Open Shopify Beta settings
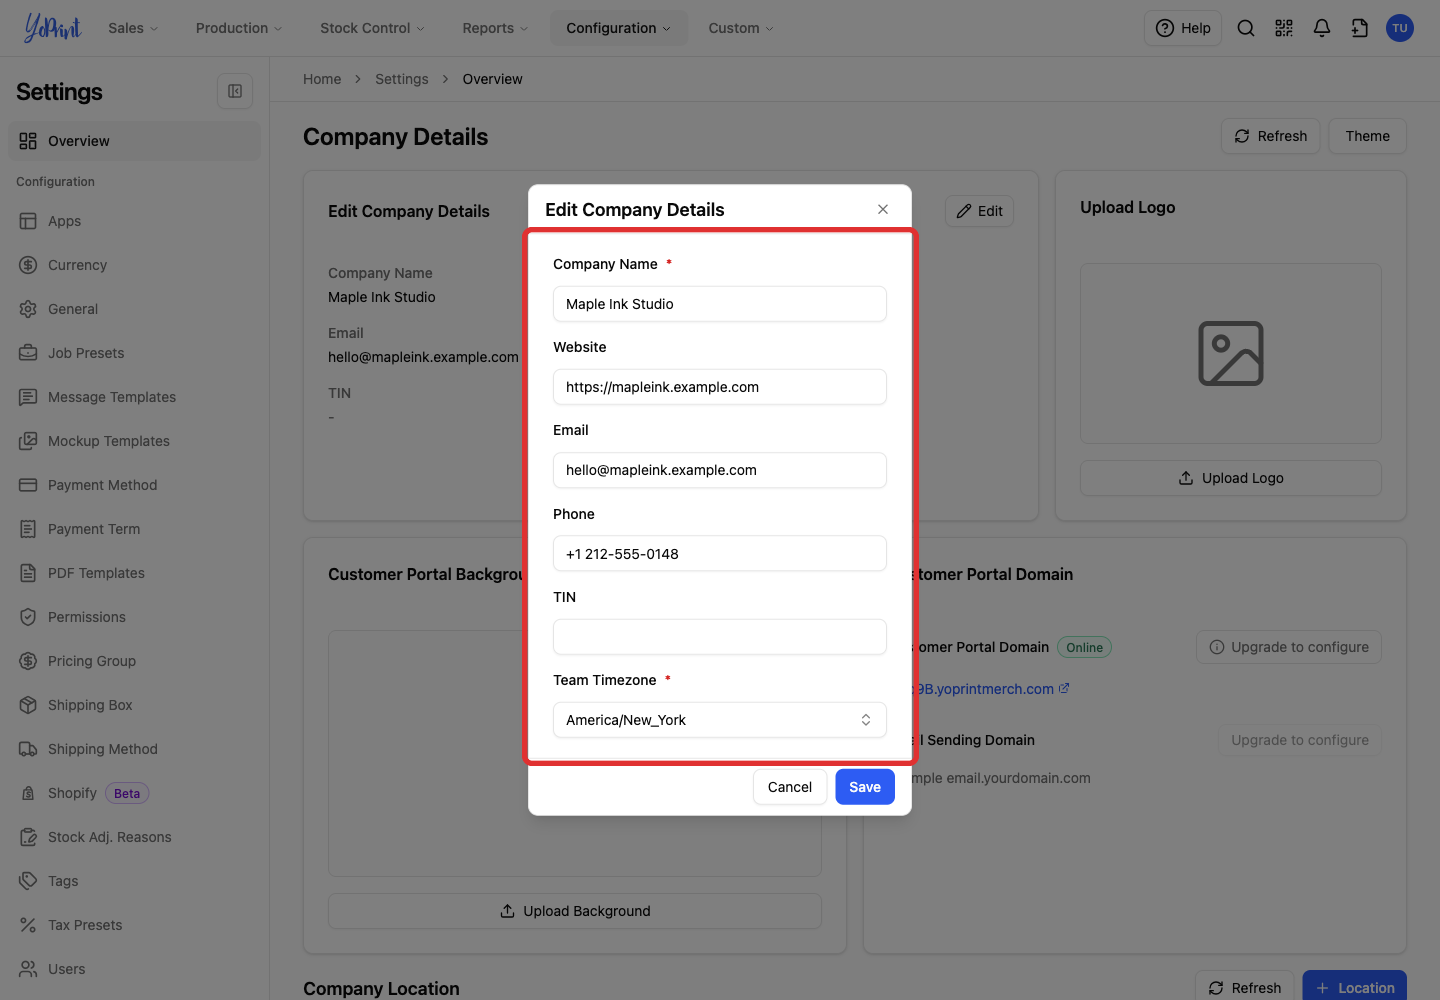Screen dimensions: 1440x1000 tap(134, 793)
